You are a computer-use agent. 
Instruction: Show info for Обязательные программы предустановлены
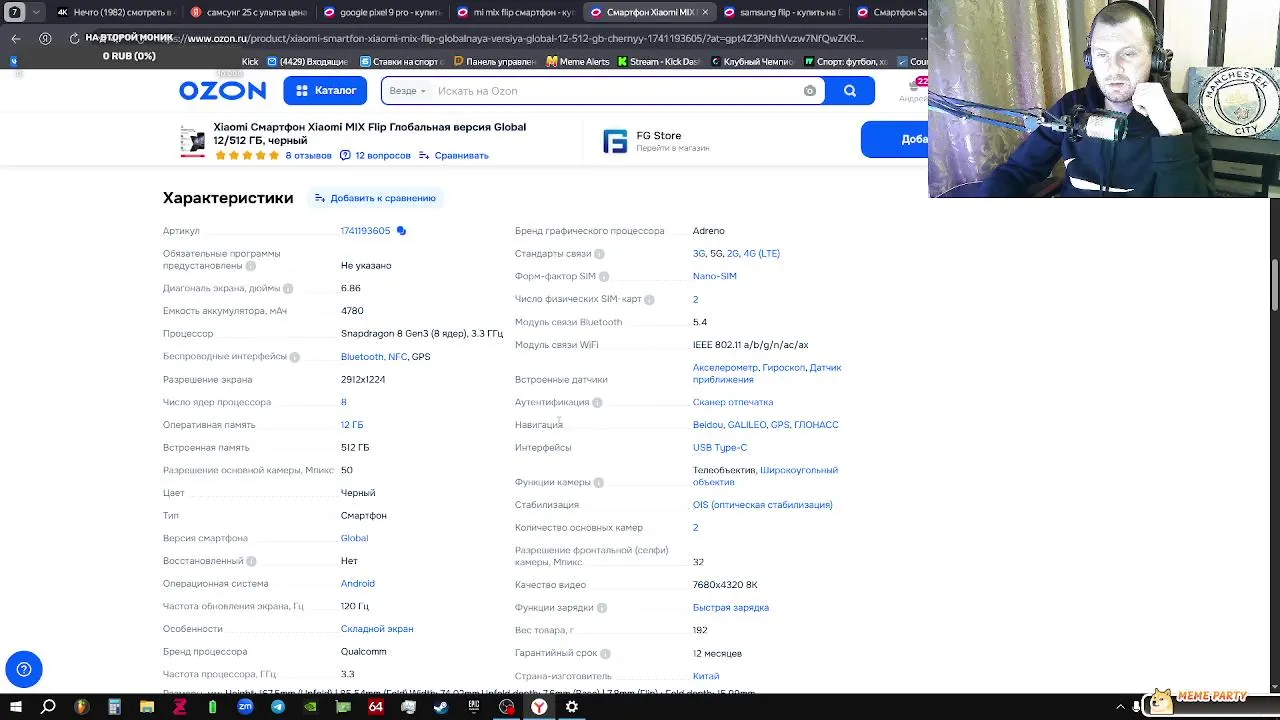(x=251, y=266)
